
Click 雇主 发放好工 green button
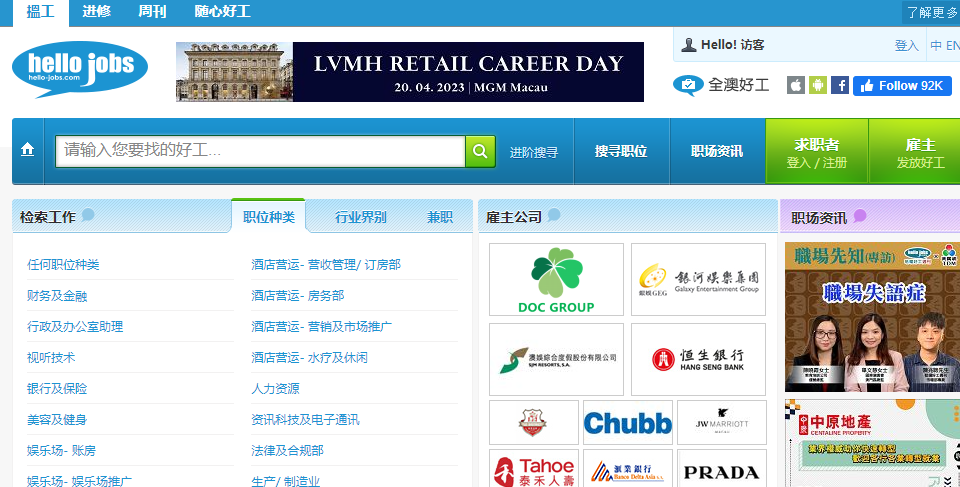pos(916,152)
